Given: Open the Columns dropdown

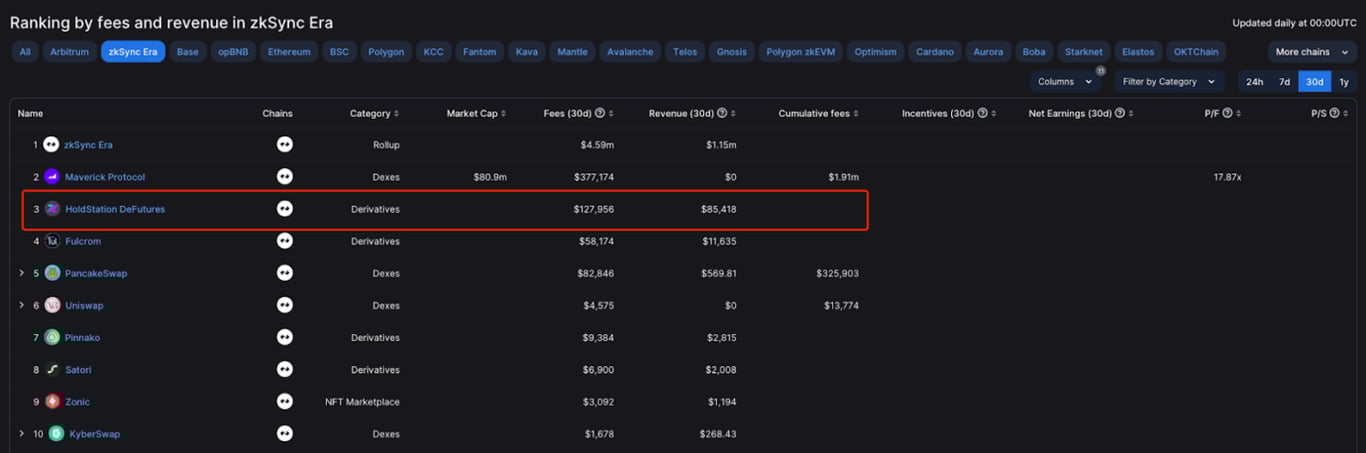Looking at the screenshot, I should (x=1063, y=82).
